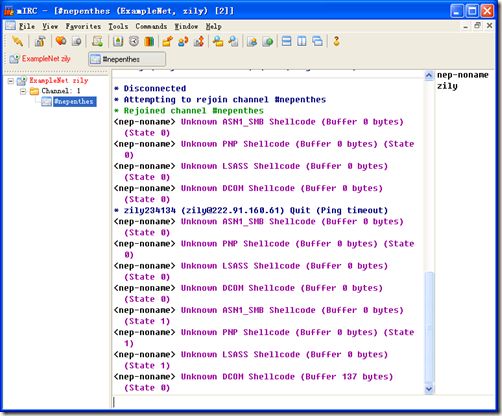Click the chat scrollbar up arrow

click(x=429, y=75)
